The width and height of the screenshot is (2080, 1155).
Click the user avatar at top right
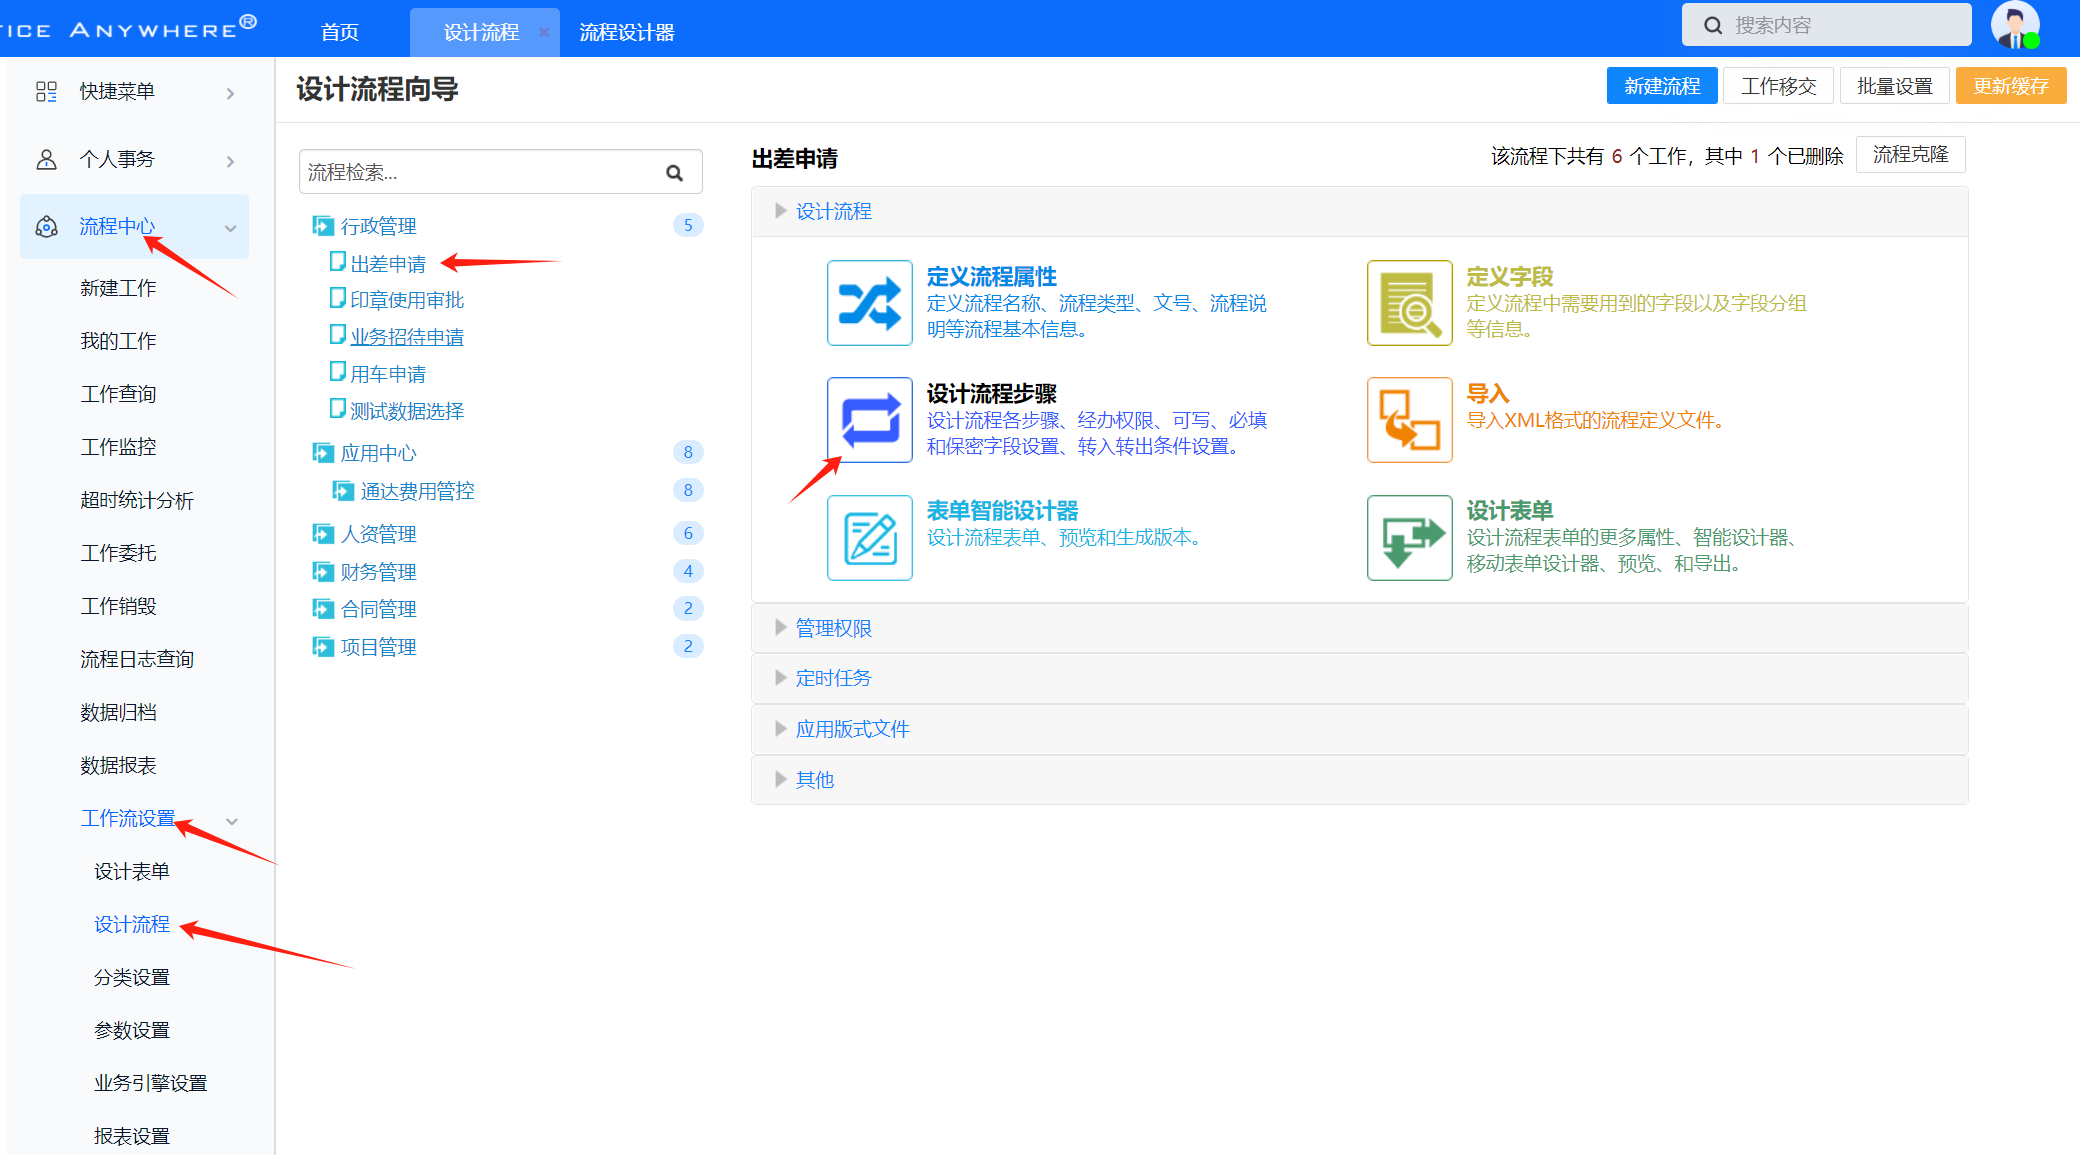click(2014, 25)
